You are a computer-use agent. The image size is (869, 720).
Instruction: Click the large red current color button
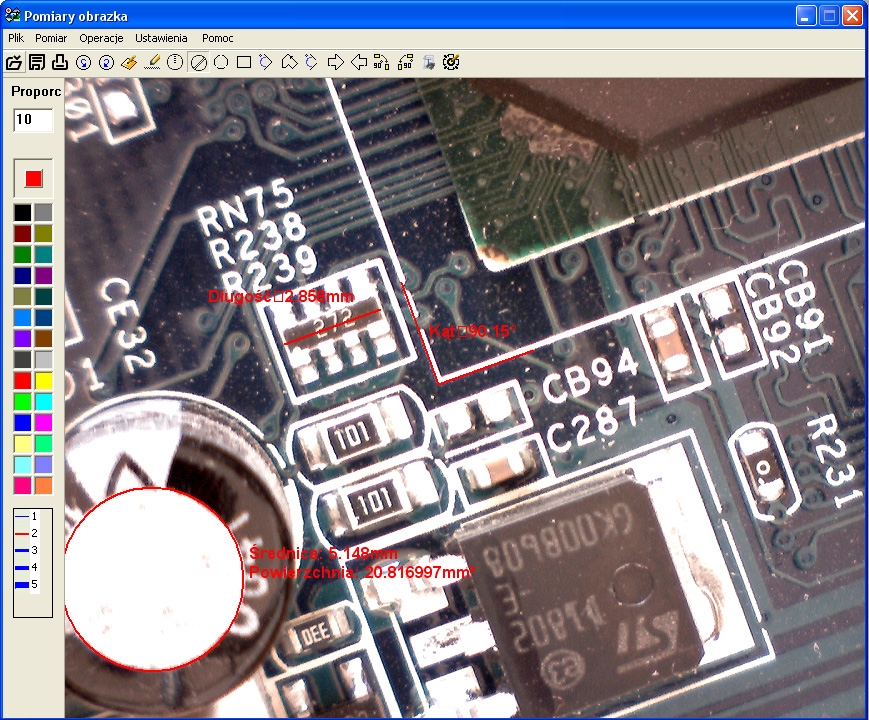33,178
